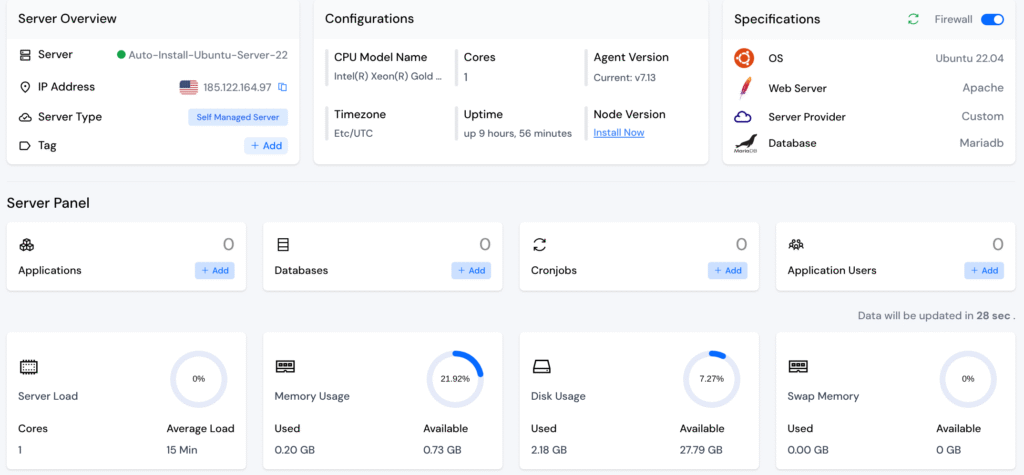Click the Disk Usage 7.27% progress ring

click(x=711, y=379)
